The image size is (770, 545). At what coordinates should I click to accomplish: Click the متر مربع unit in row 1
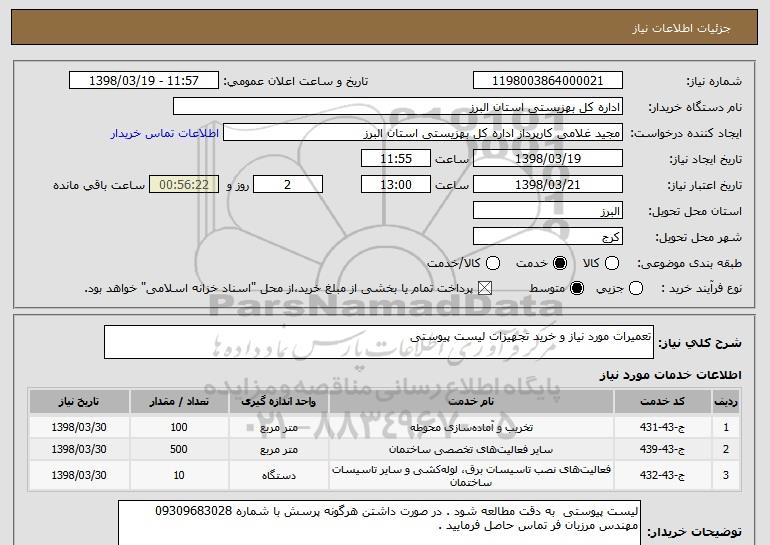pos(278,427)
